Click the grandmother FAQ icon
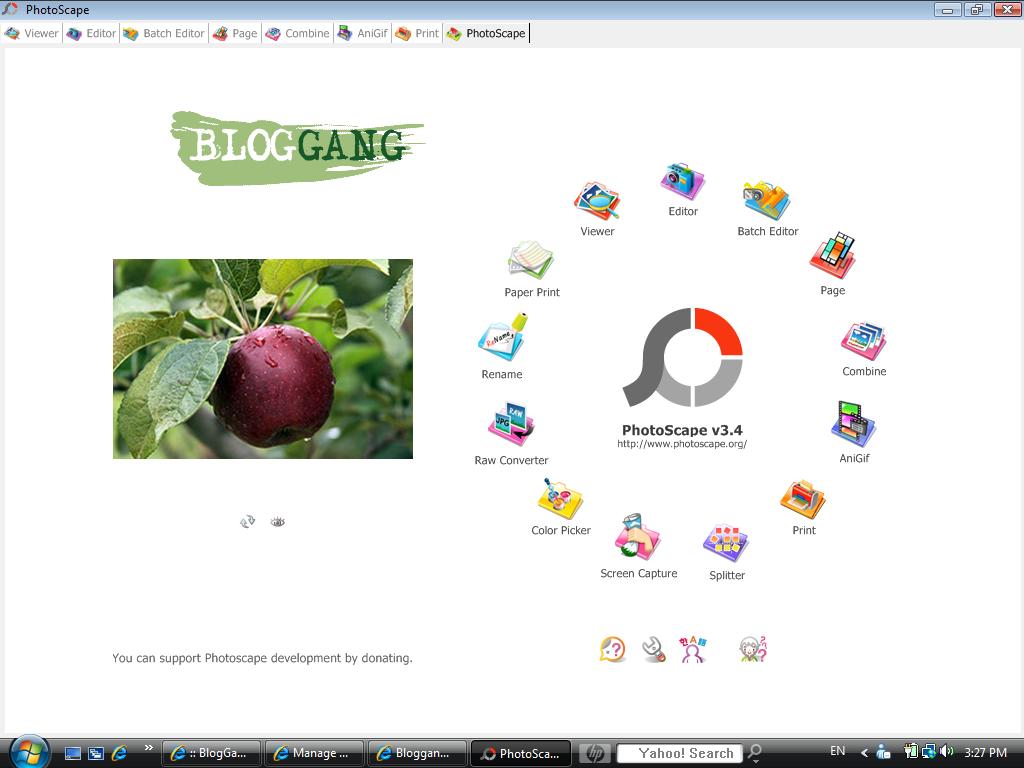The height and width of the screenshot is (768, 1024). (x=753, y=650)
